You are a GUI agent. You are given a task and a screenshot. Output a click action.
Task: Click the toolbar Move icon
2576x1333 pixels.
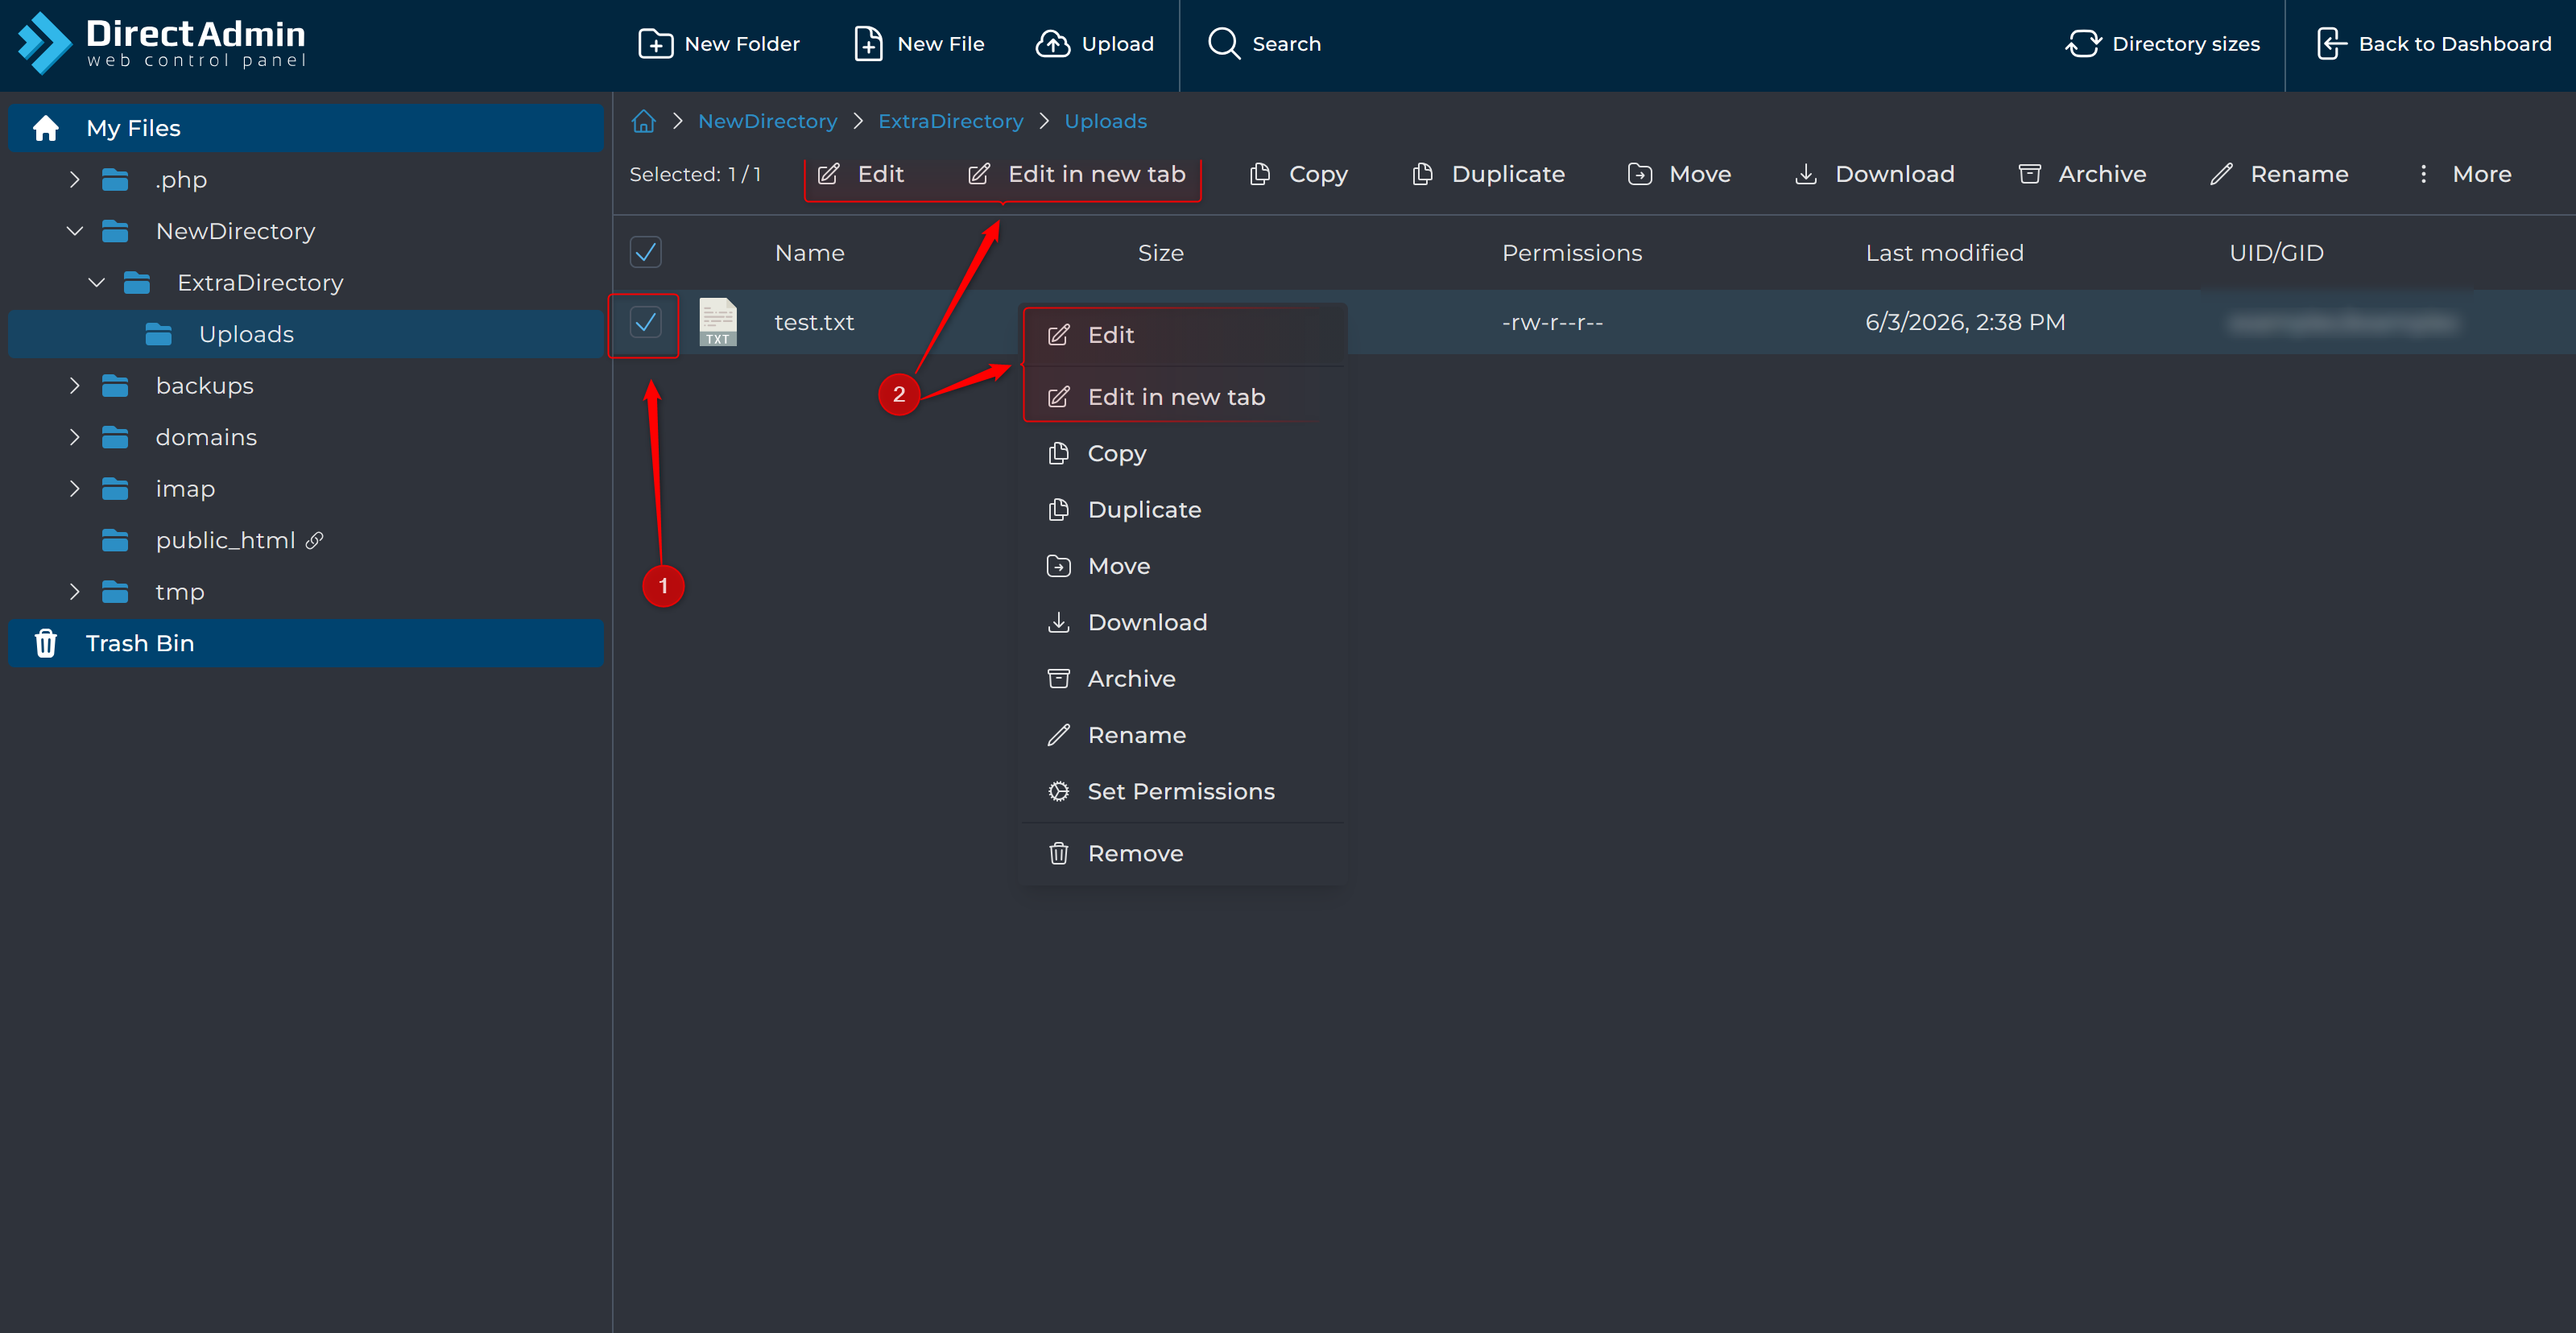[x=1640, y=174]
